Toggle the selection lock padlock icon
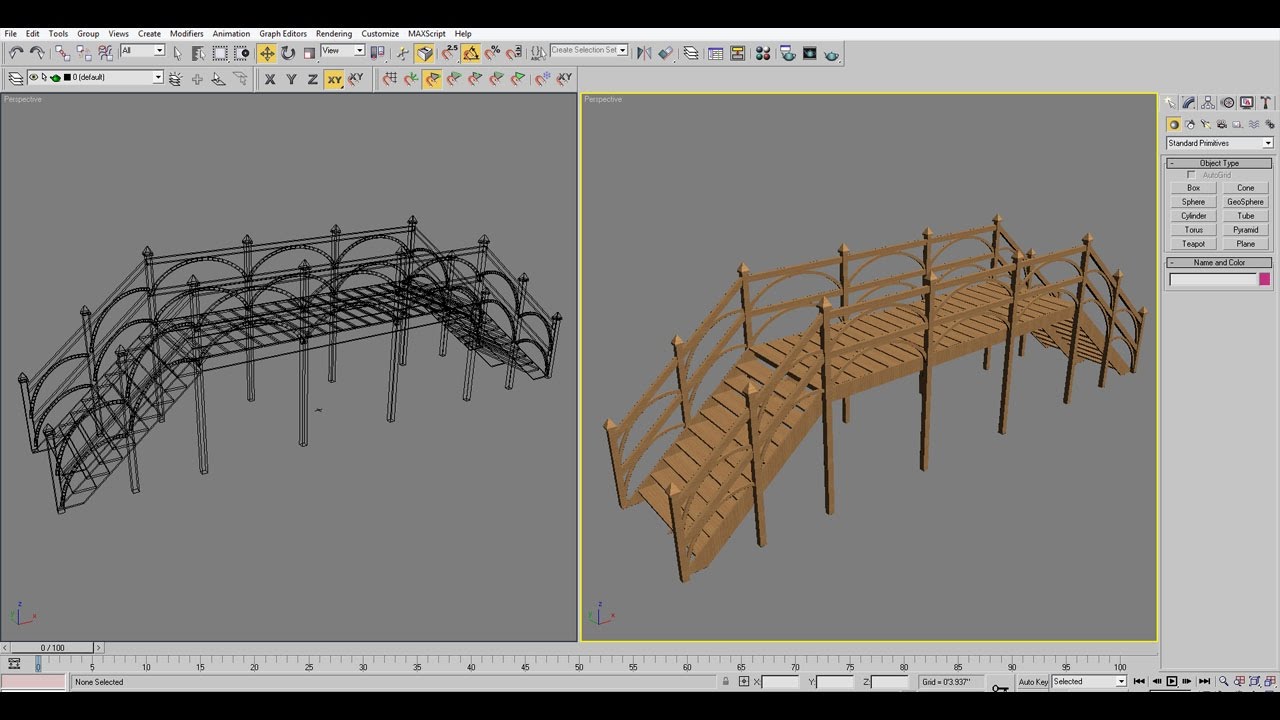This screenshot has height=720, width=1280. coord(725,682)
